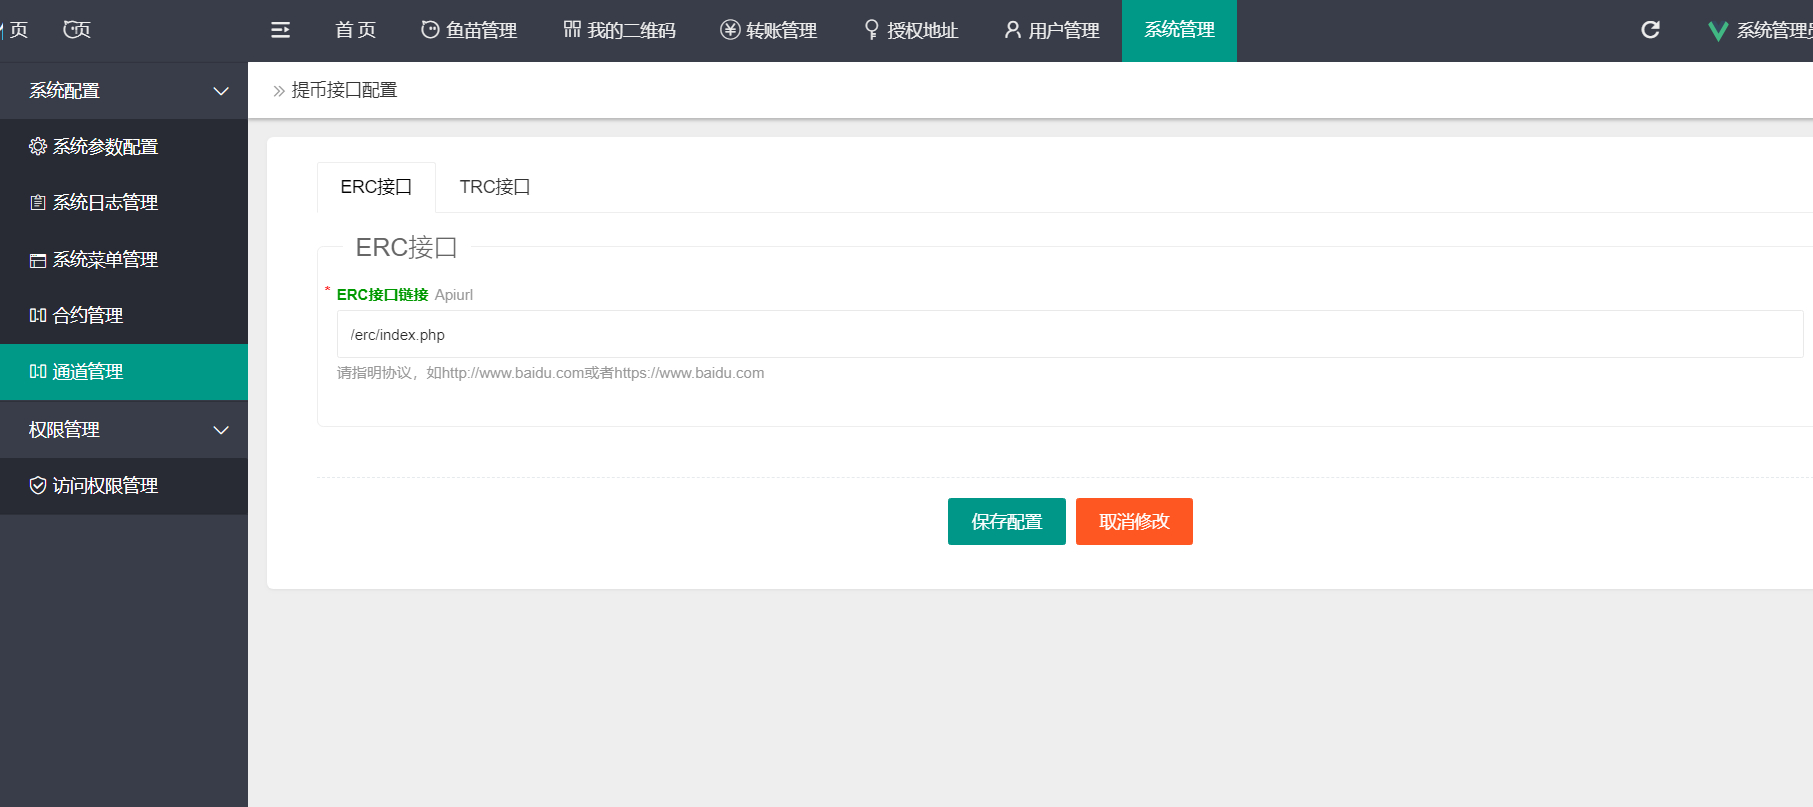Viewport: 1813px width, 807px height.
Task: Go to 转账管理 in the top menu
Action: 769,30
